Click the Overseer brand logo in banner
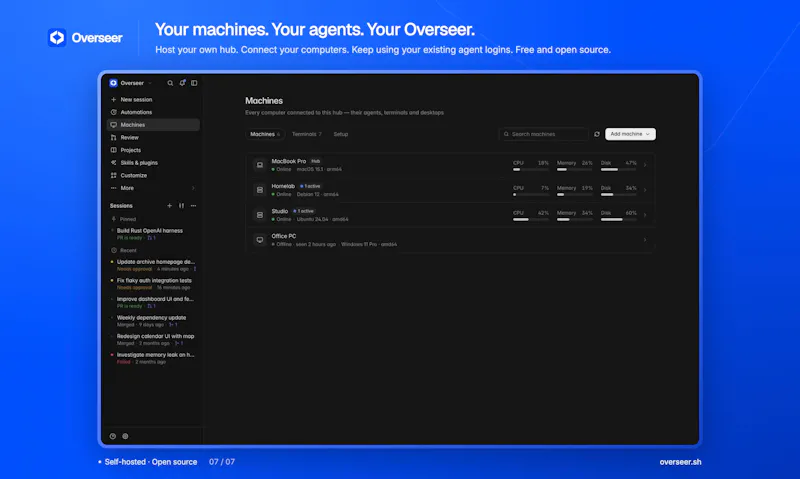Viewport: 800px width, 479px height. point(57,38)
